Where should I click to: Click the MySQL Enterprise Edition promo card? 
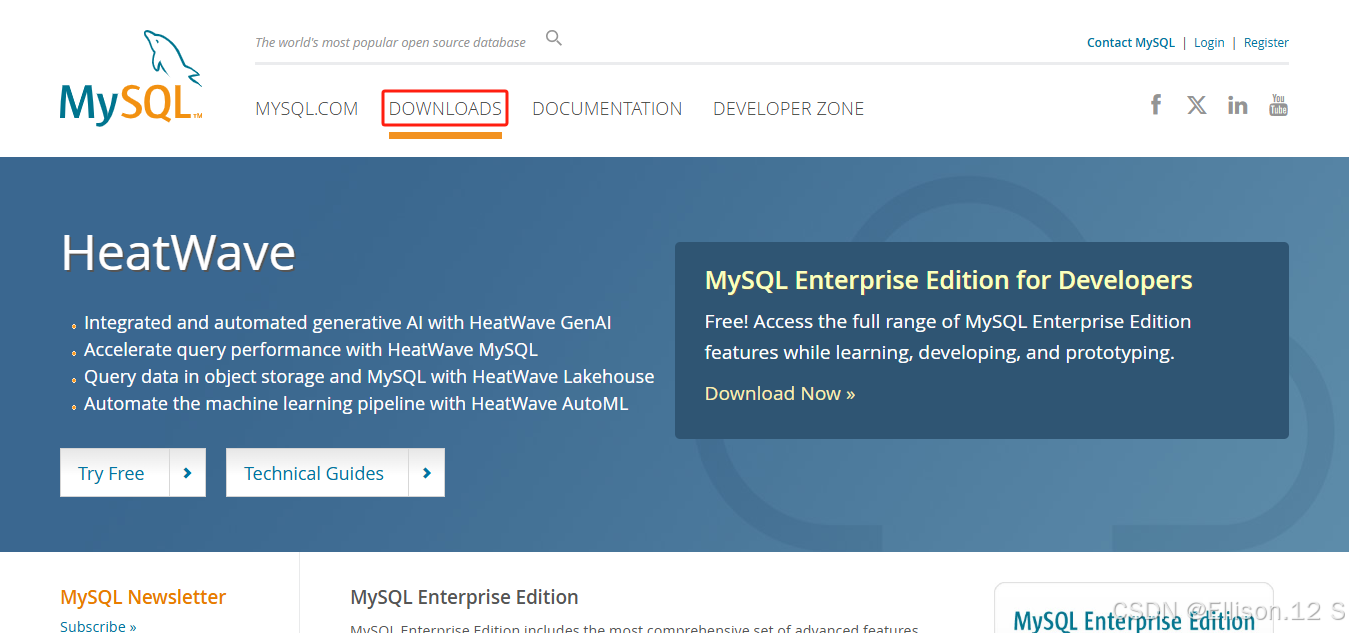pos(1133,608)
